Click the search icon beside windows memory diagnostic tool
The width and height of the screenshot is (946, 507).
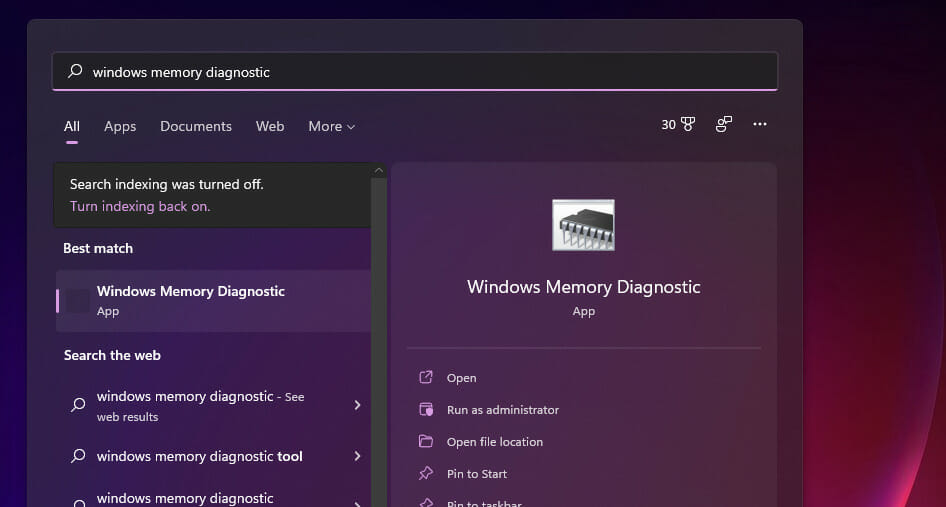point(78,456)
